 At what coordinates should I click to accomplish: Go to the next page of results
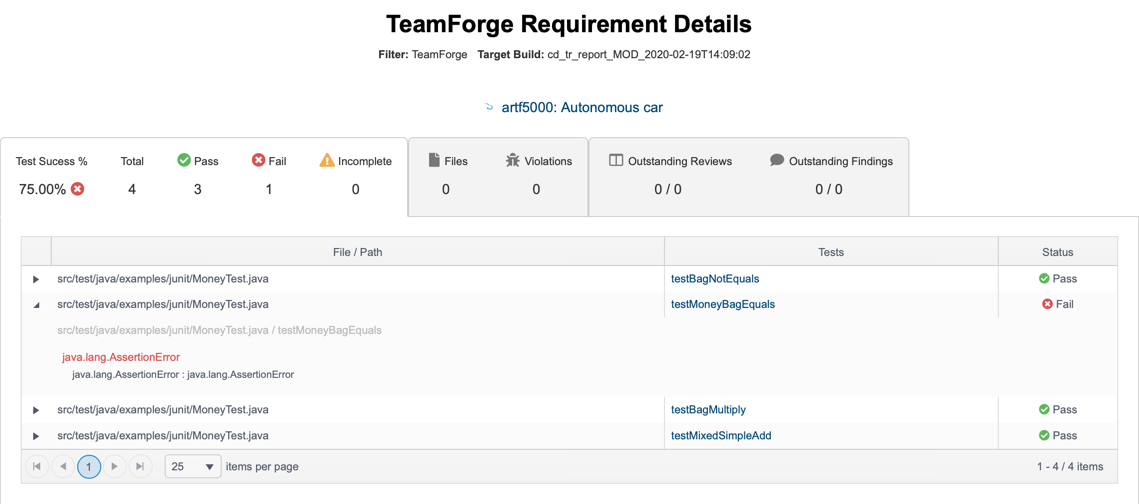[115, 466]
